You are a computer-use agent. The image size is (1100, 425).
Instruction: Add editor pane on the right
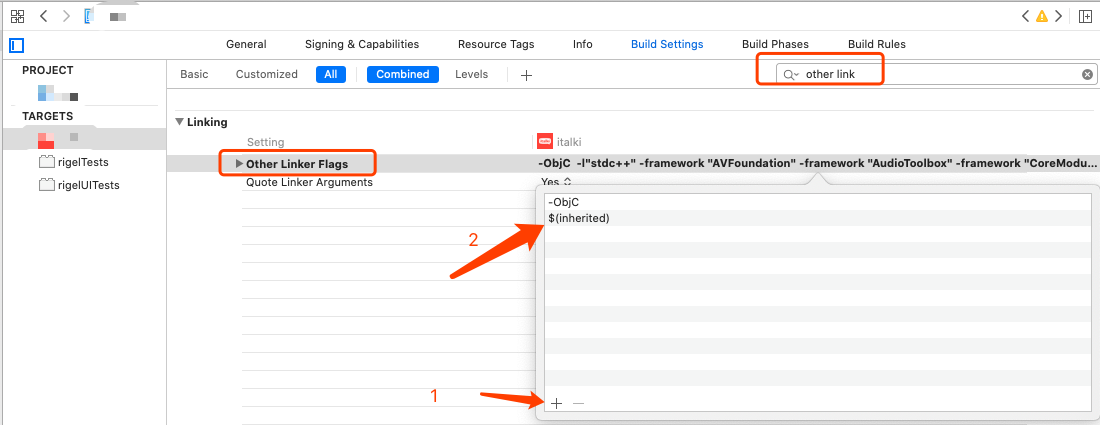[1085, 15]
